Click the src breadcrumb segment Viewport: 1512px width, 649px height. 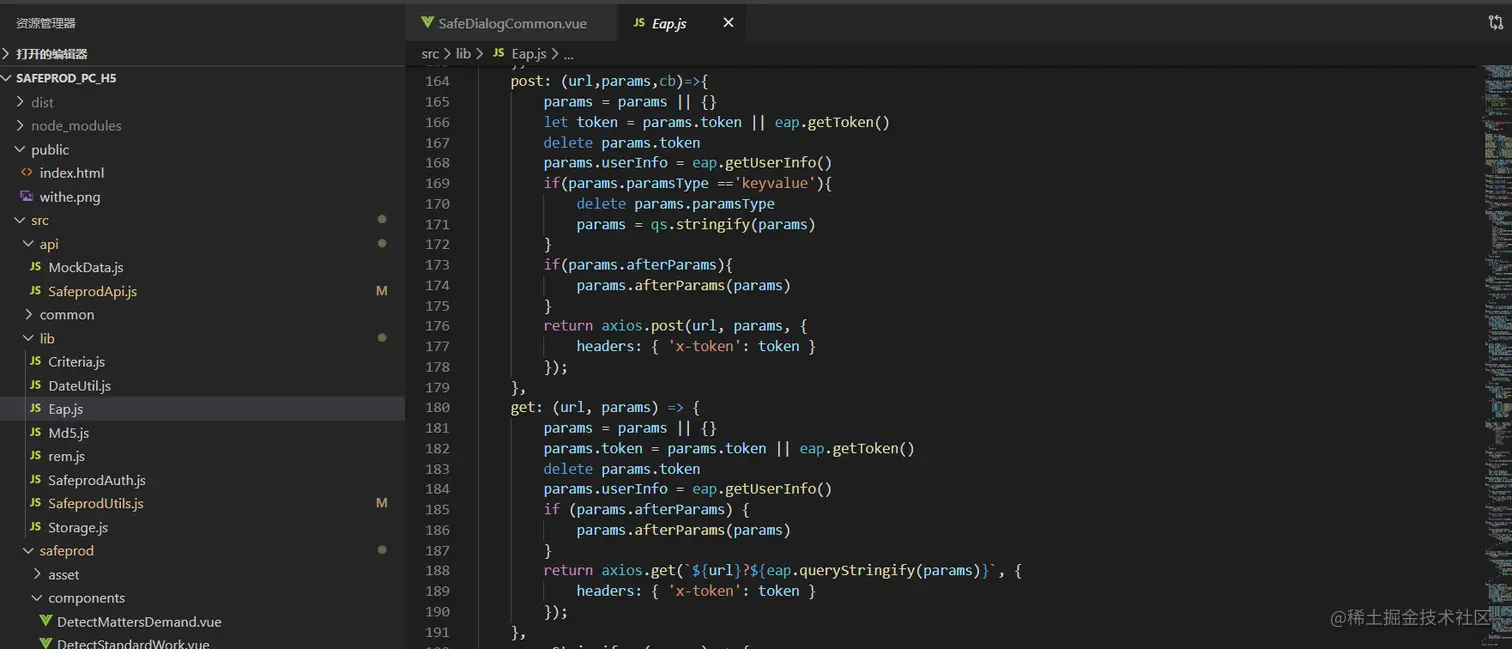point(430,54)
